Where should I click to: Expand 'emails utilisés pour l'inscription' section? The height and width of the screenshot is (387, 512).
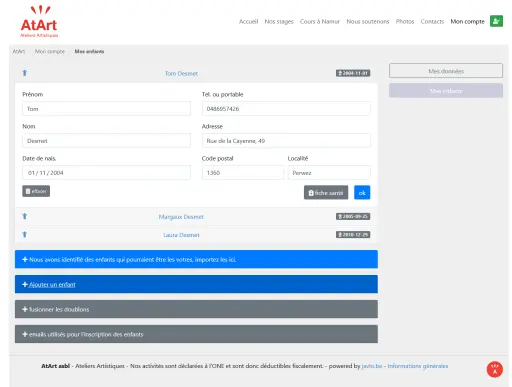(196, 334)
